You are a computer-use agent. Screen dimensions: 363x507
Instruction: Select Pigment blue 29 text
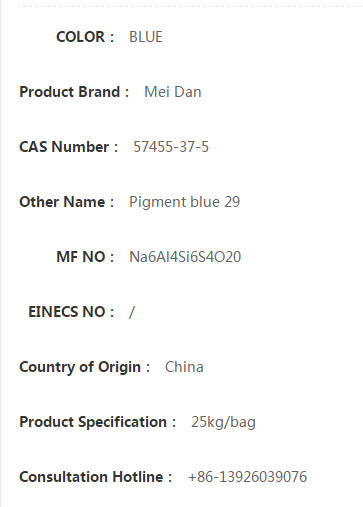[x=184, y=202]
